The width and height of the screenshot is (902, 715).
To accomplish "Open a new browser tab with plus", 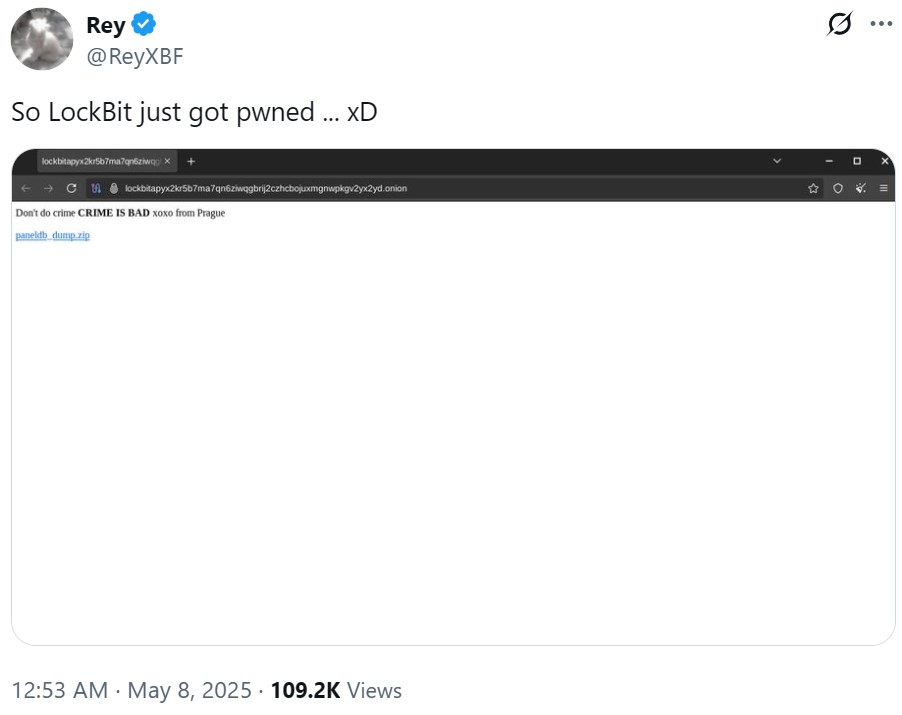I will point(191,161).
